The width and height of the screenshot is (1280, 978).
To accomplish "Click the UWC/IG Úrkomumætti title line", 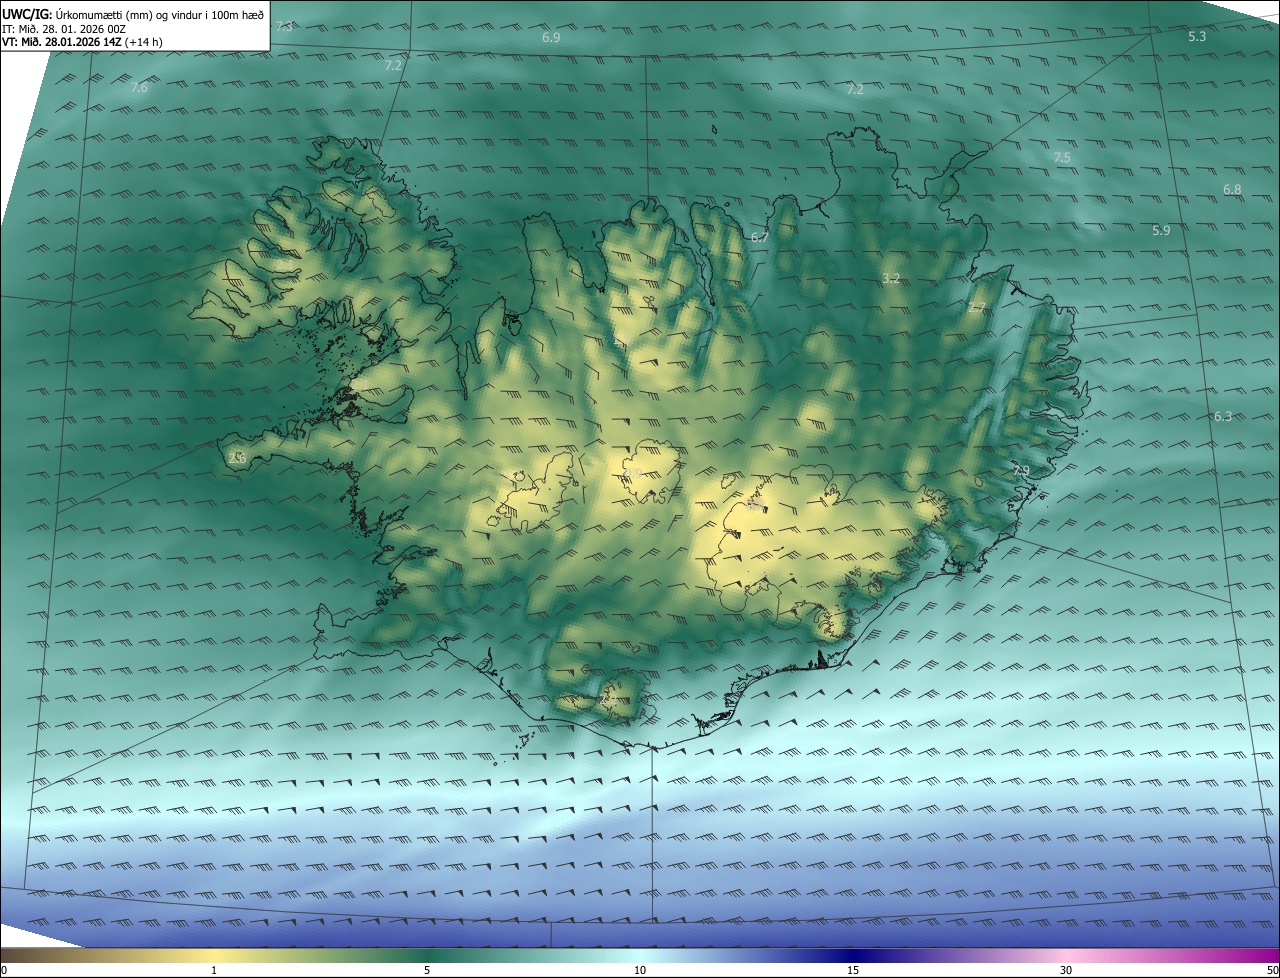I will pos(133,14).
